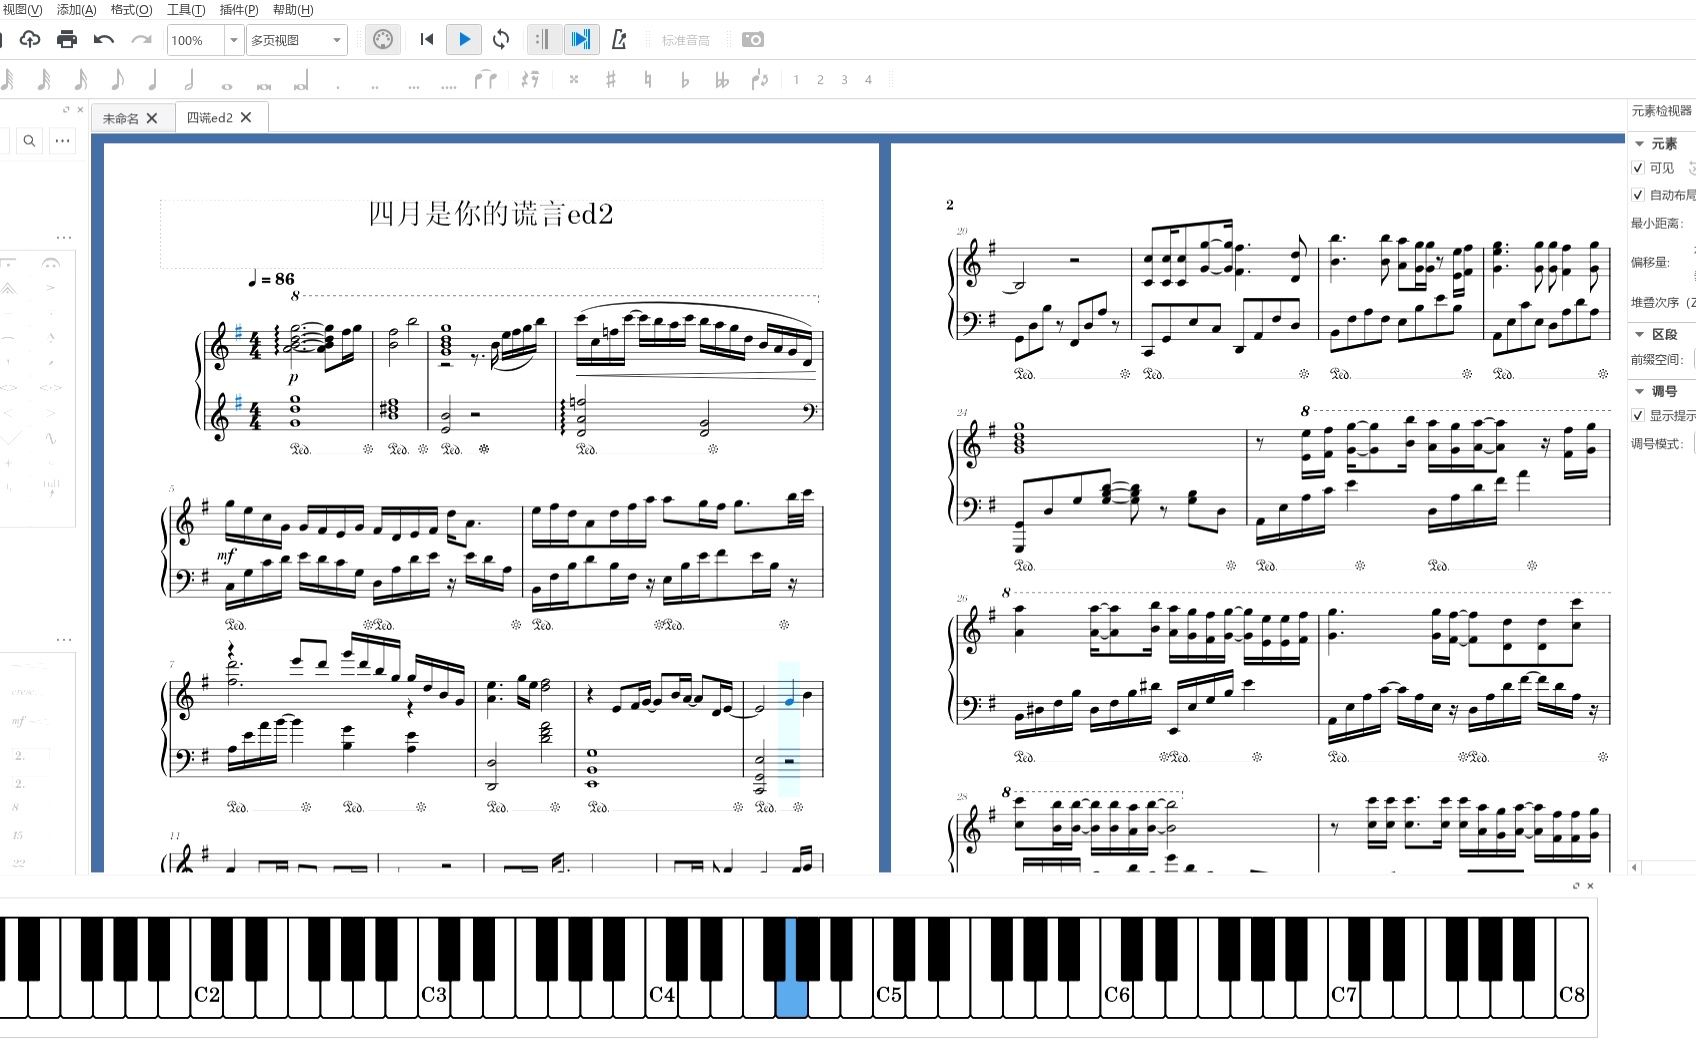Select the quarter note duration

(x=153, y=79)
